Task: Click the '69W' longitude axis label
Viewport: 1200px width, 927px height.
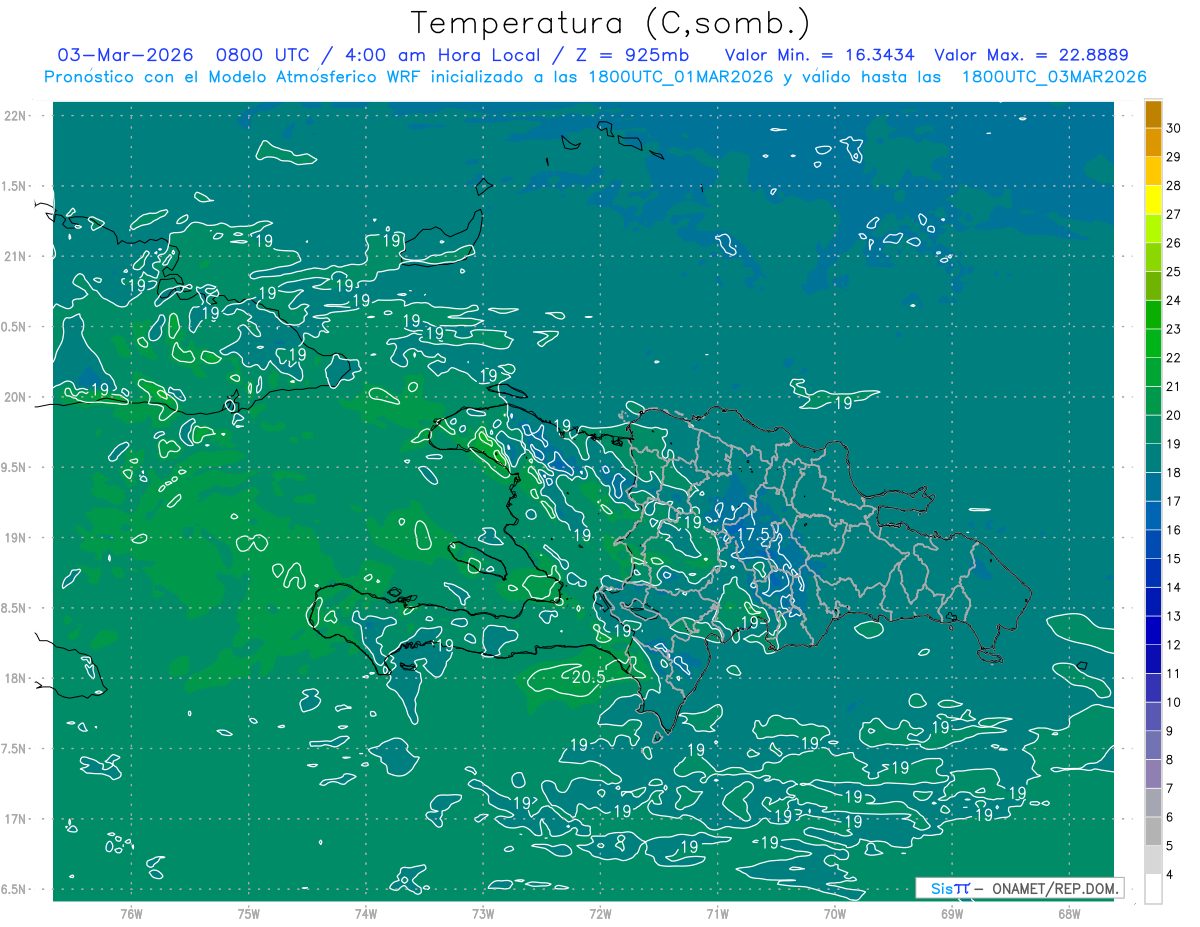Action: [952, 913]
